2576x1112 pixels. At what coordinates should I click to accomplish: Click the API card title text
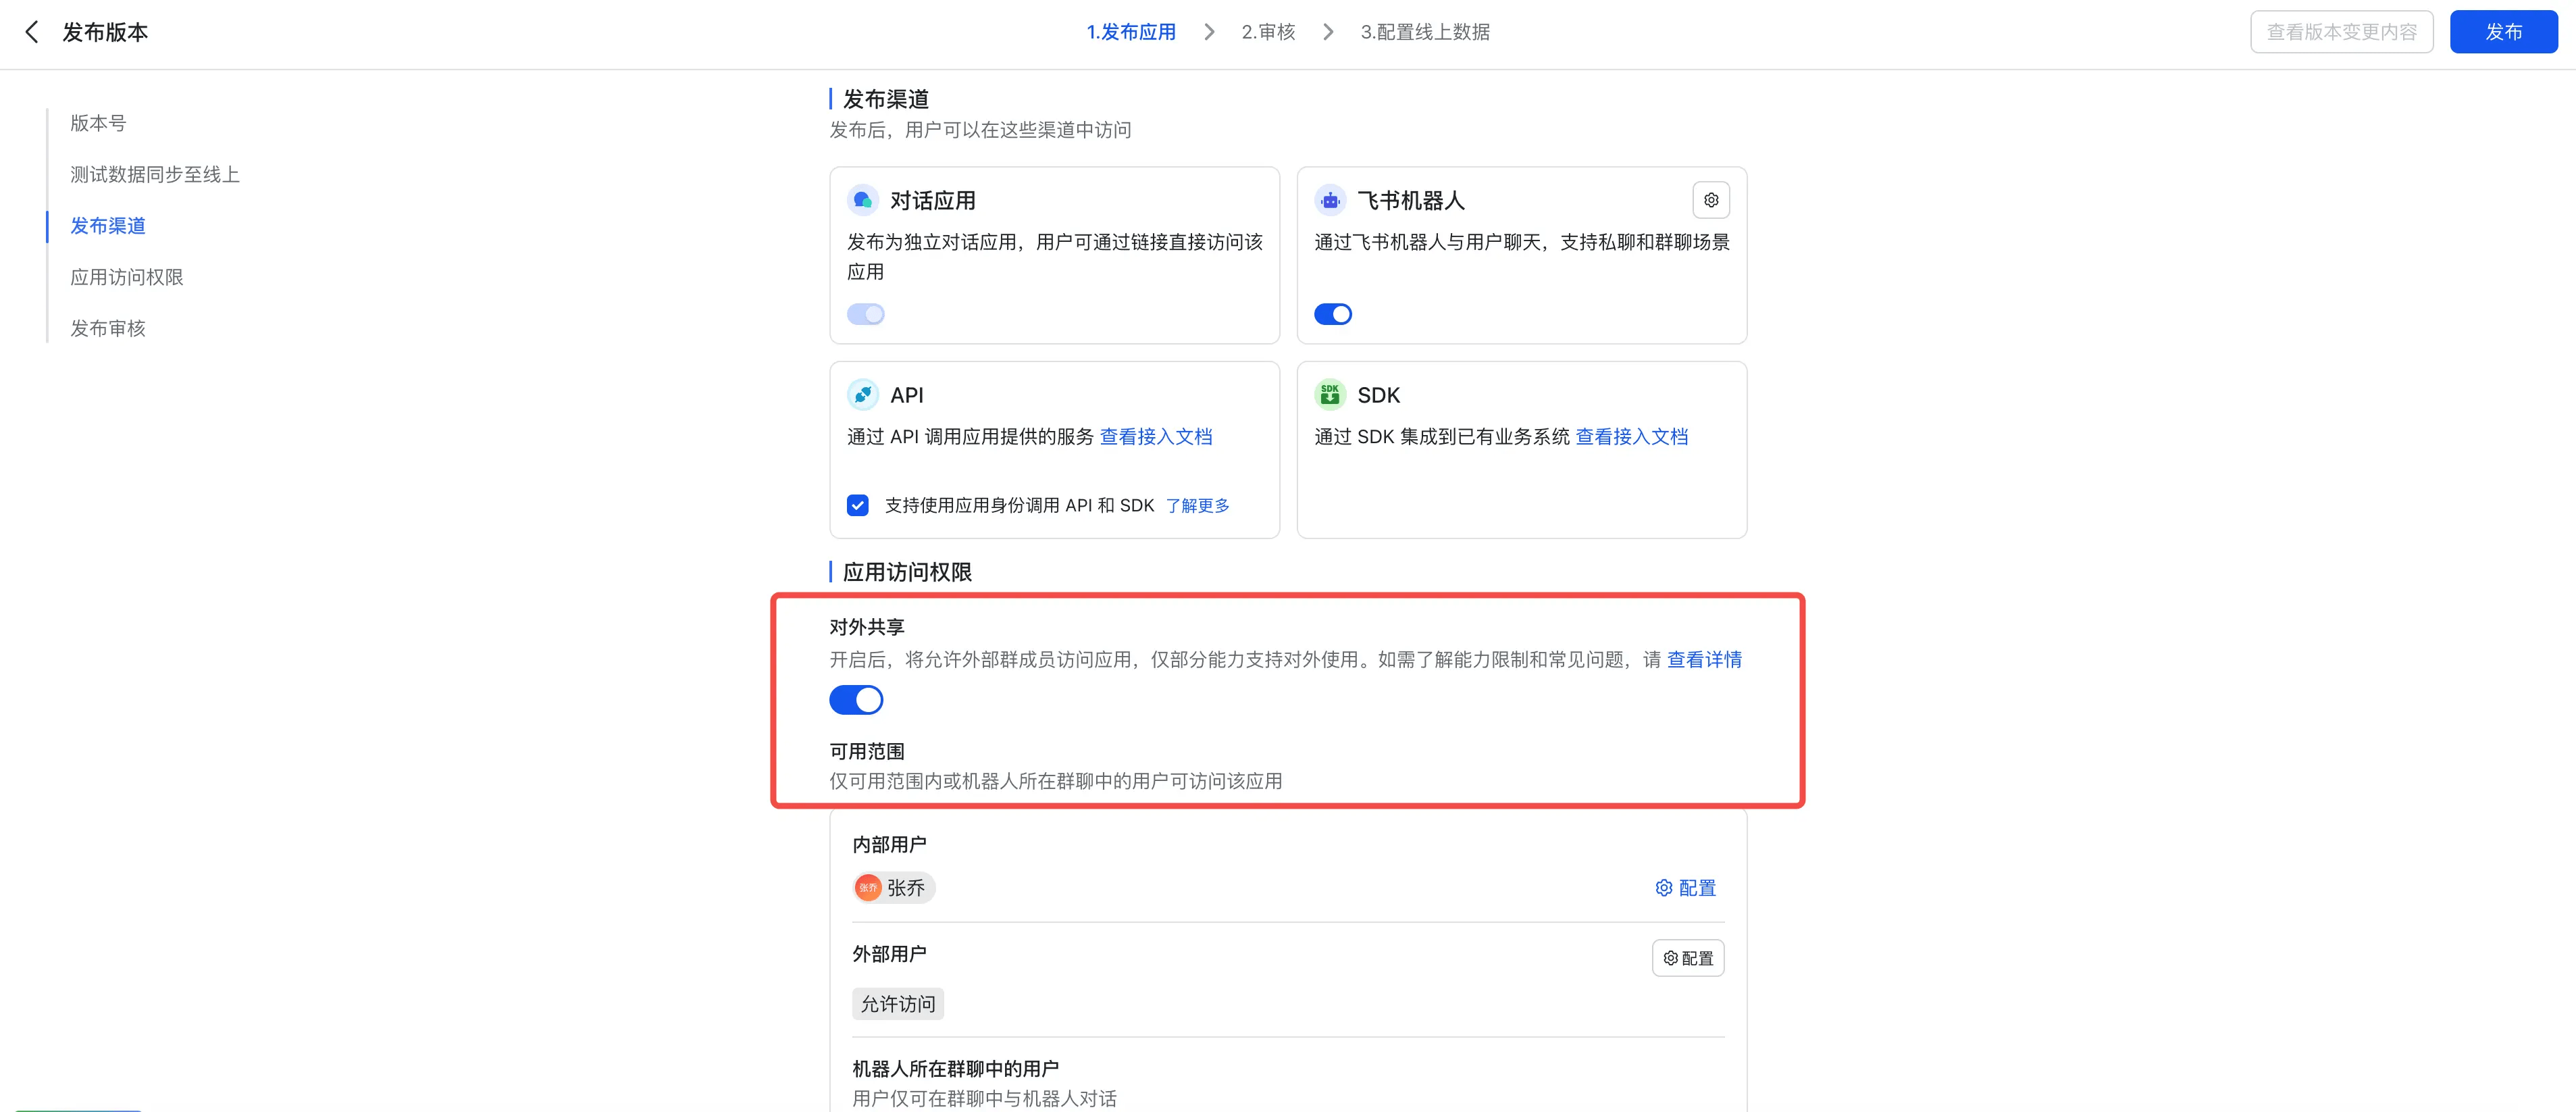point(907,395)
